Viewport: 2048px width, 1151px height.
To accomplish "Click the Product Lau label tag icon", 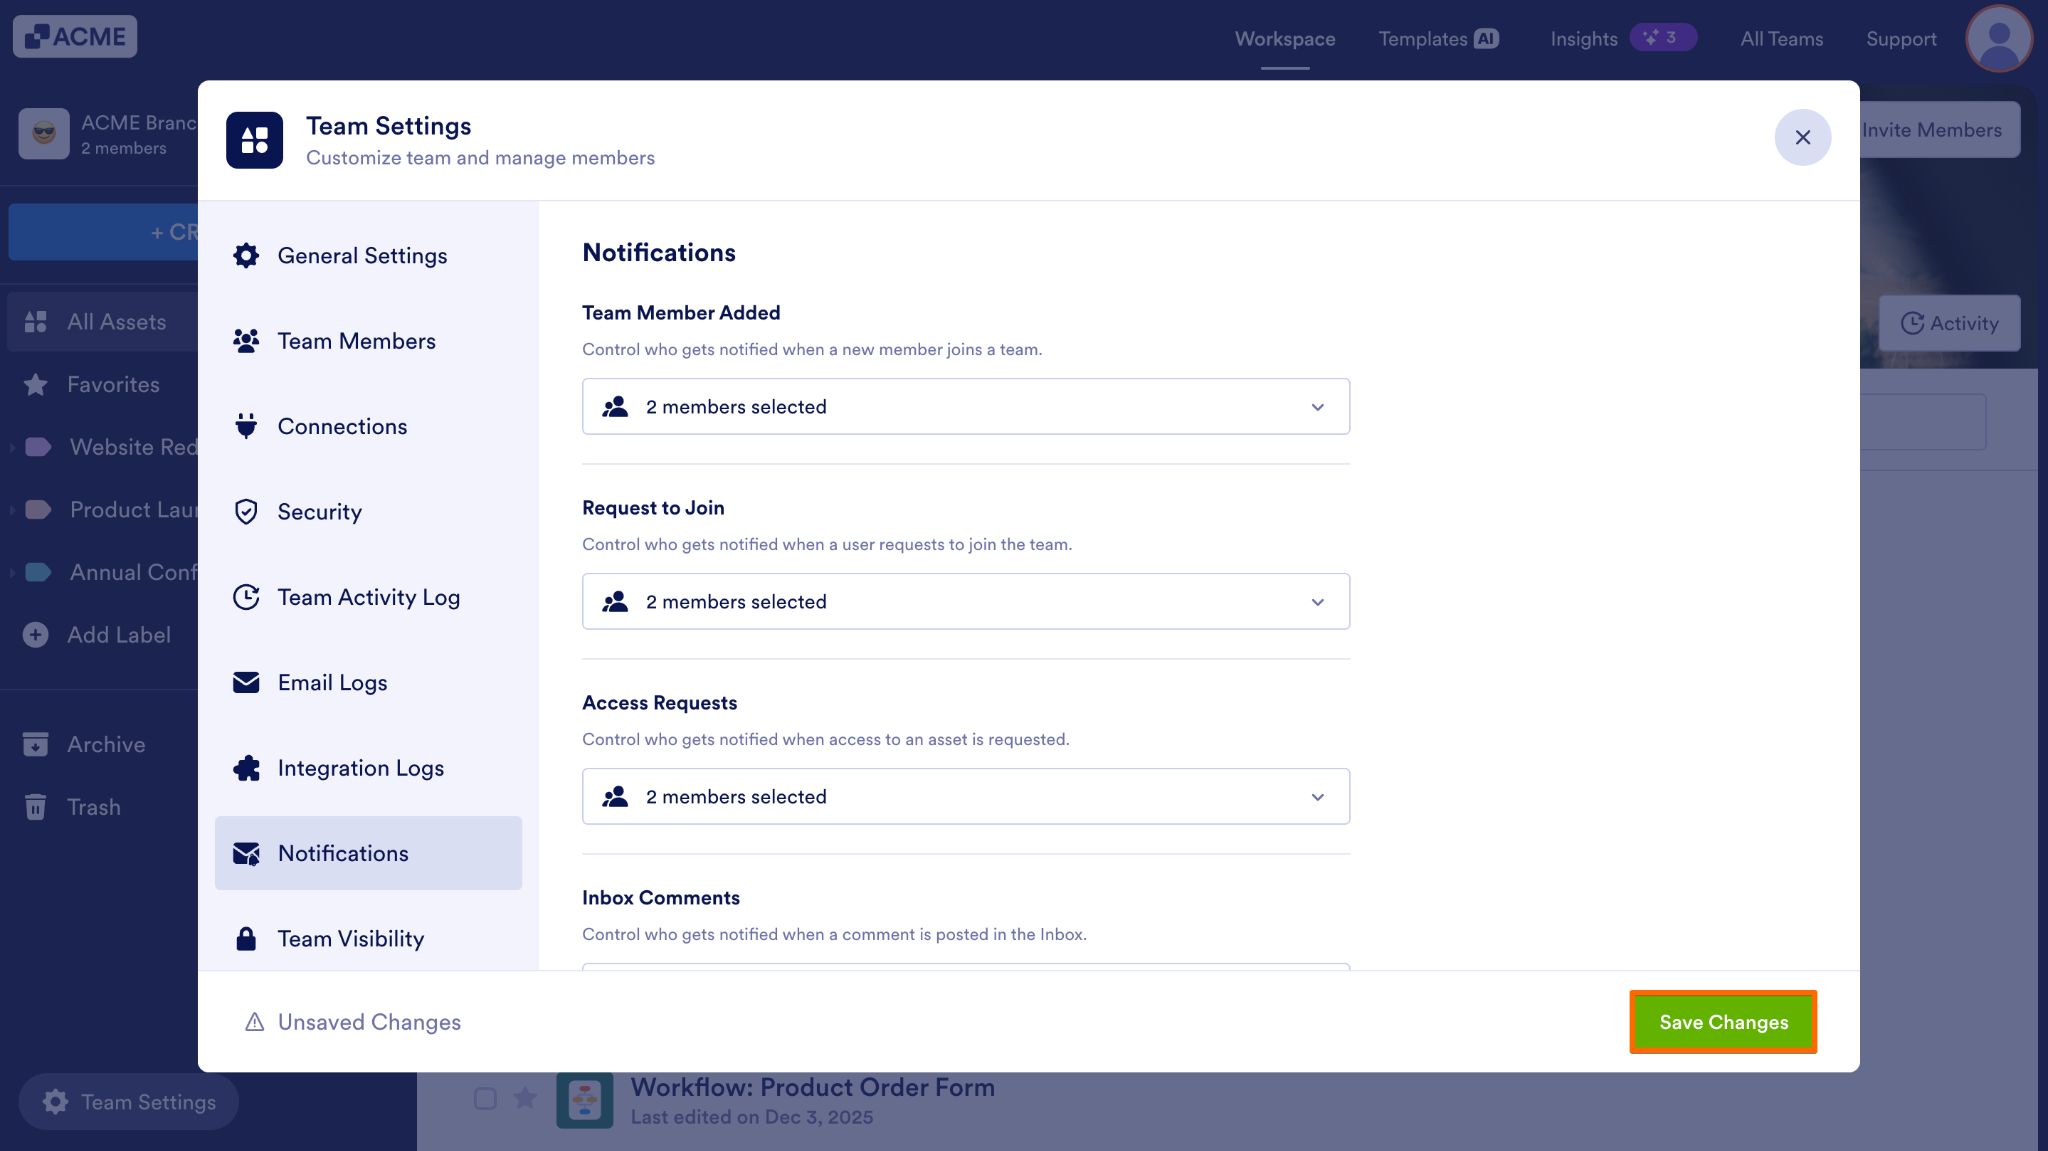I will coord(38,510).
